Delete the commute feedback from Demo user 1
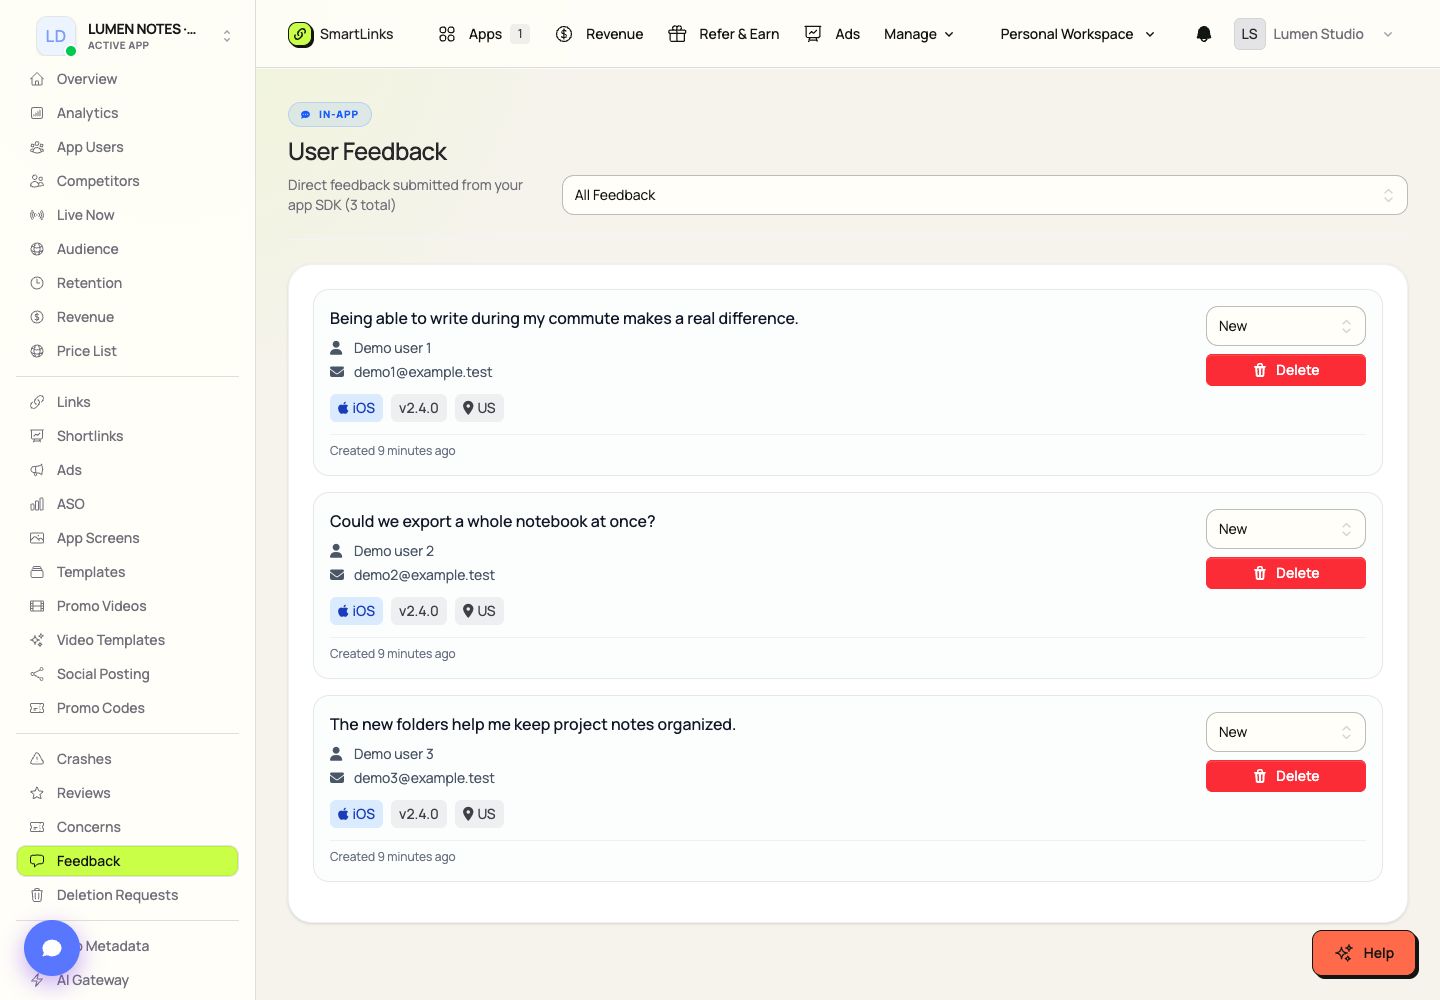 coord(1285,370)
